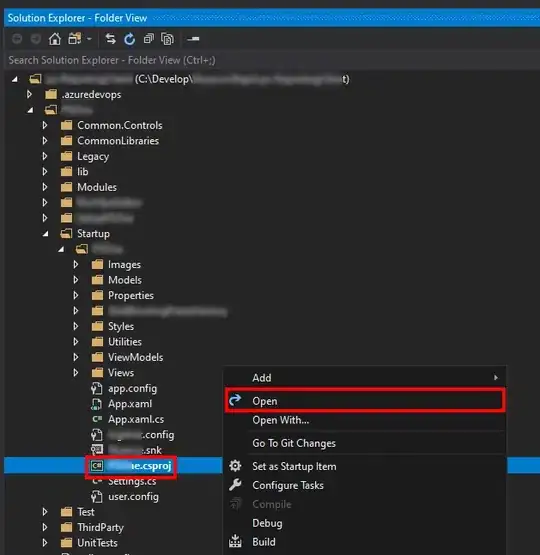Open the Switch Views dropdown arrow
This screenshot has width=540, height=555.
[89, 39]
